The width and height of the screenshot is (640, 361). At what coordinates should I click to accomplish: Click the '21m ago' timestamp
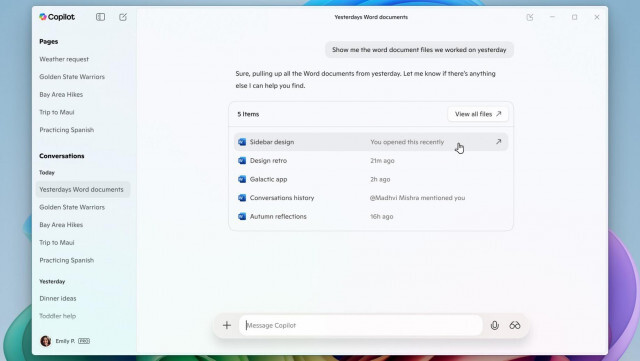(x=382, y=160)
